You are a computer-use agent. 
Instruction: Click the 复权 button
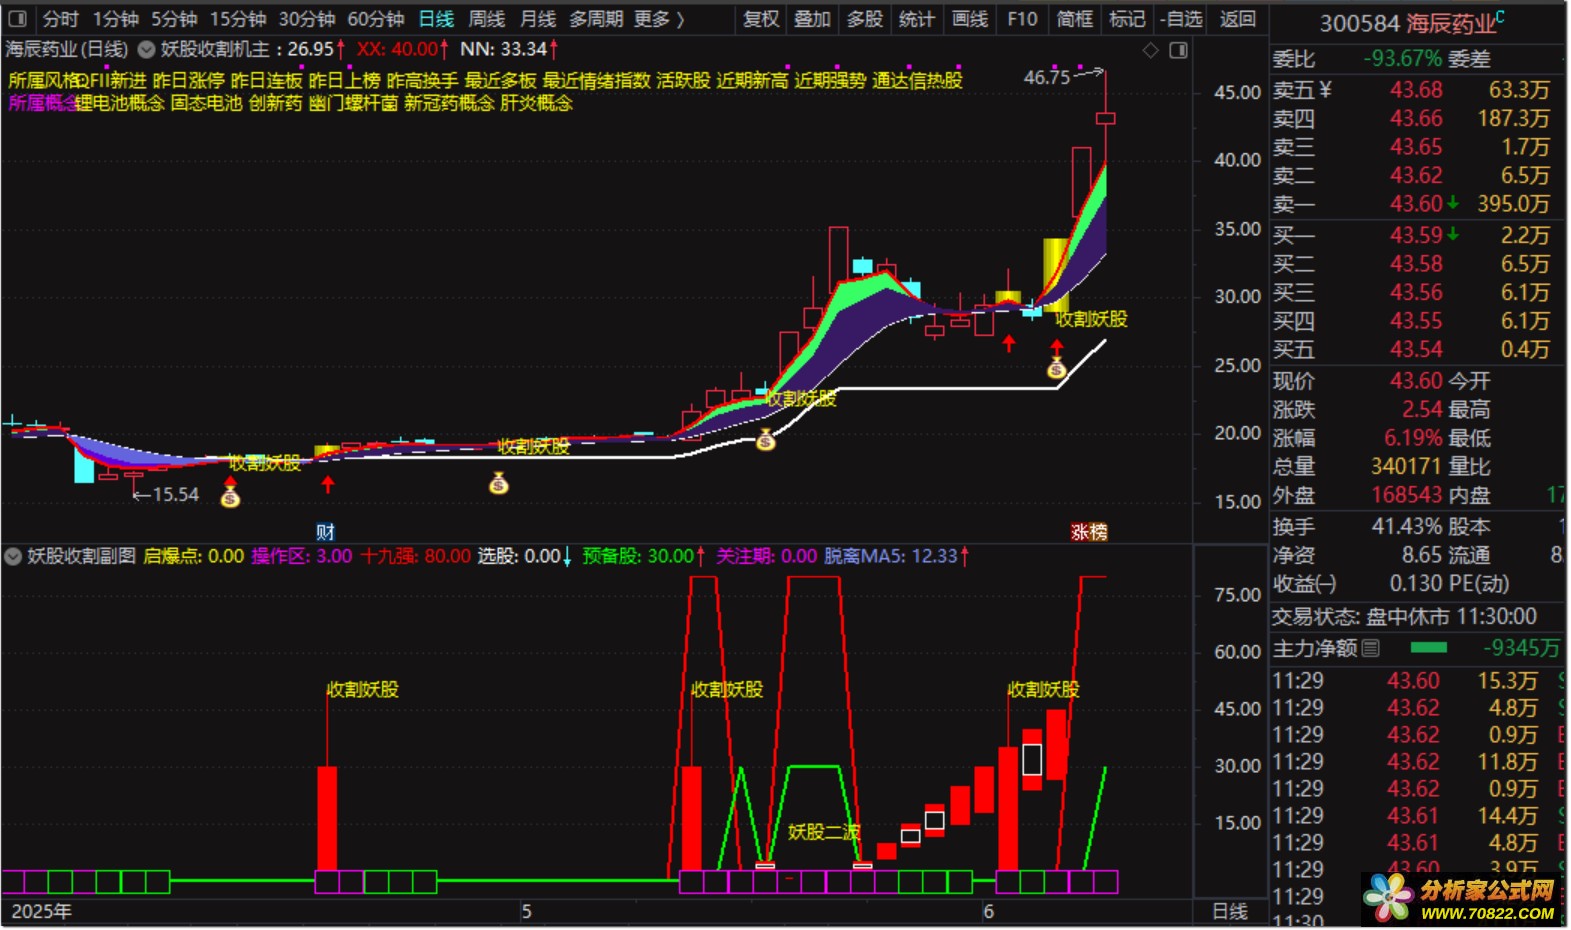(761, 19)
